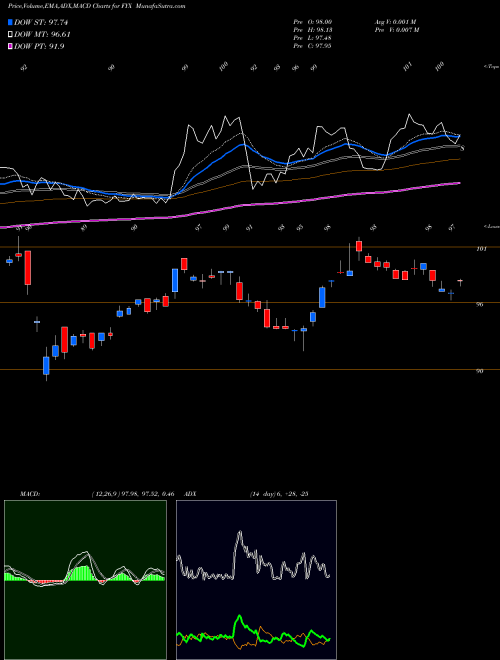Click the 'ADX' panel label
The height and width of the screenshot is (660, 500).
(x=190, y=494)
